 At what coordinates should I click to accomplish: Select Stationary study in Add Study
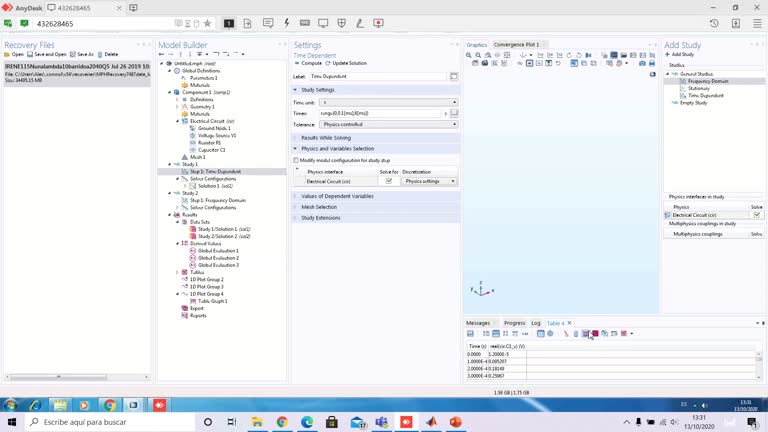698,89
